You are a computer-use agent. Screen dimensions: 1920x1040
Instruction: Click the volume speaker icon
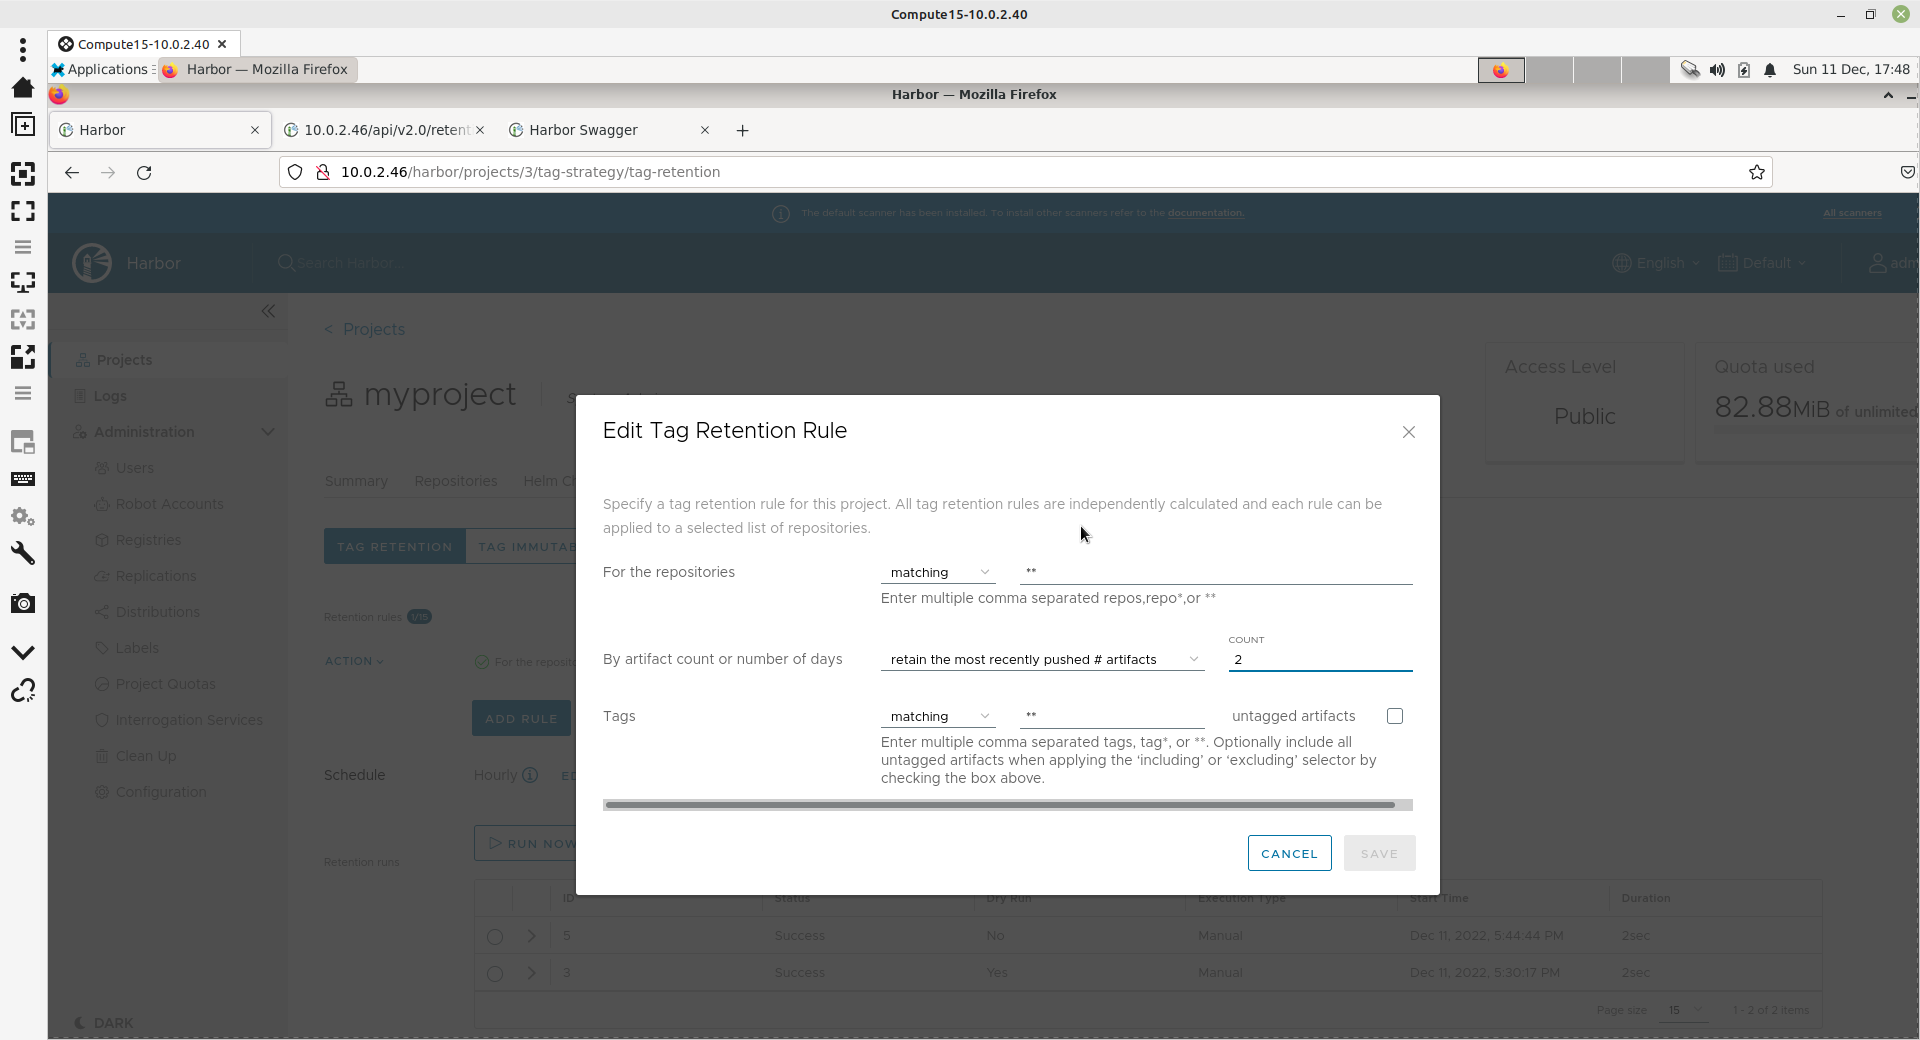click(1717, 70)
